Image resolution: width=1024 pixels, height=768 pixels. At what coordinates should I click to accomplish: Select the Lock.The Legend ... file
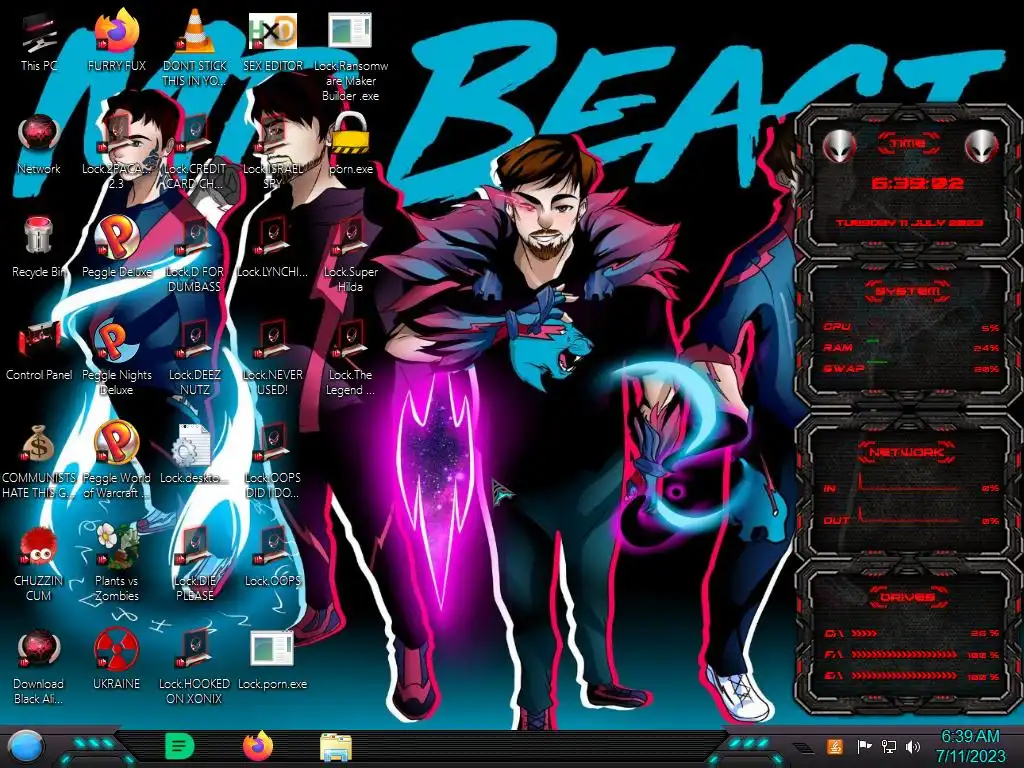tap(350, 342)
